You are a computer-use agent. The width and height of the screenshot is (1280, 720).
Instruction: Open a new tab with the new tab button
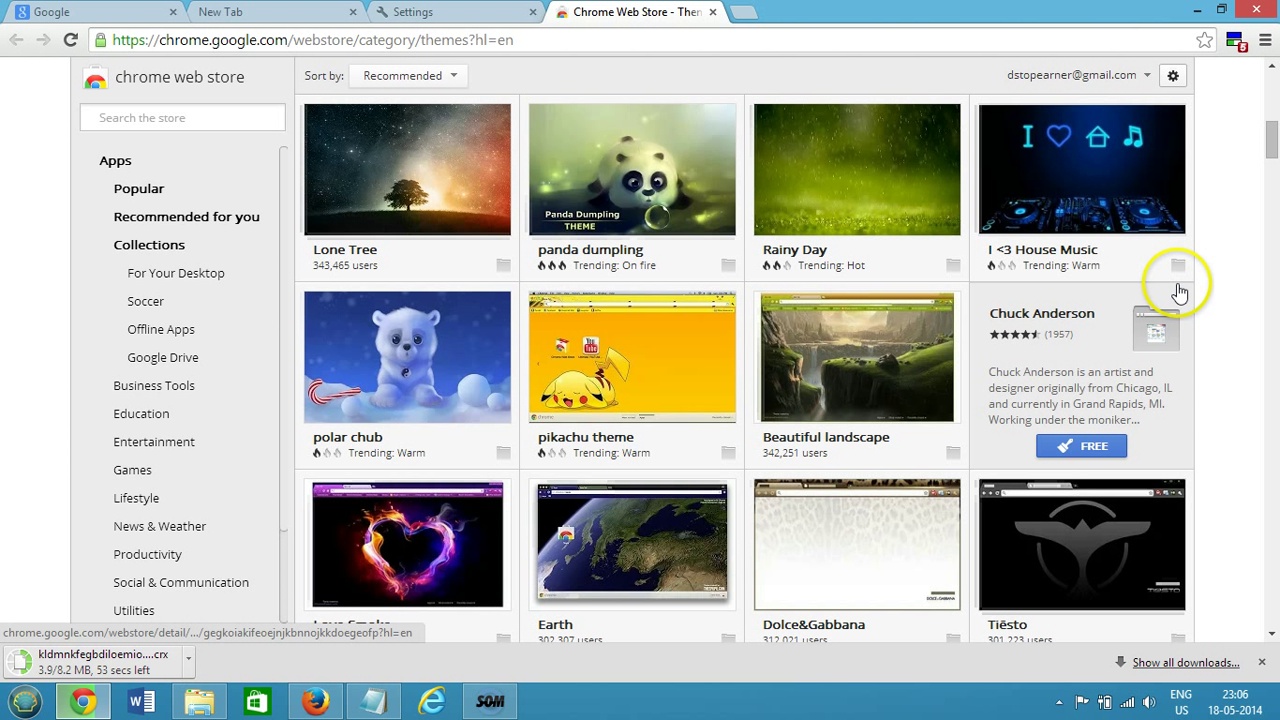(743, 12)
